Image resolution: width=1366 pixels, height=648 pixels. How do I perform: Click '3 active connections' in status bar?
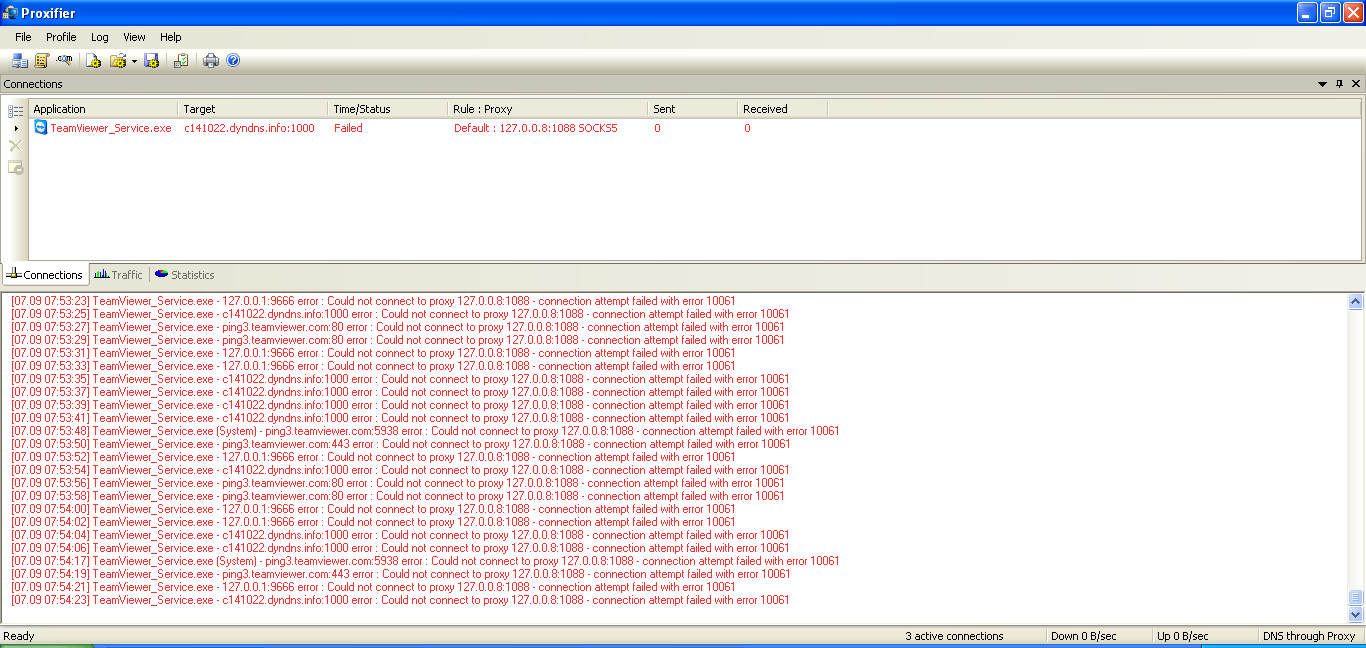tap(954, 636)
